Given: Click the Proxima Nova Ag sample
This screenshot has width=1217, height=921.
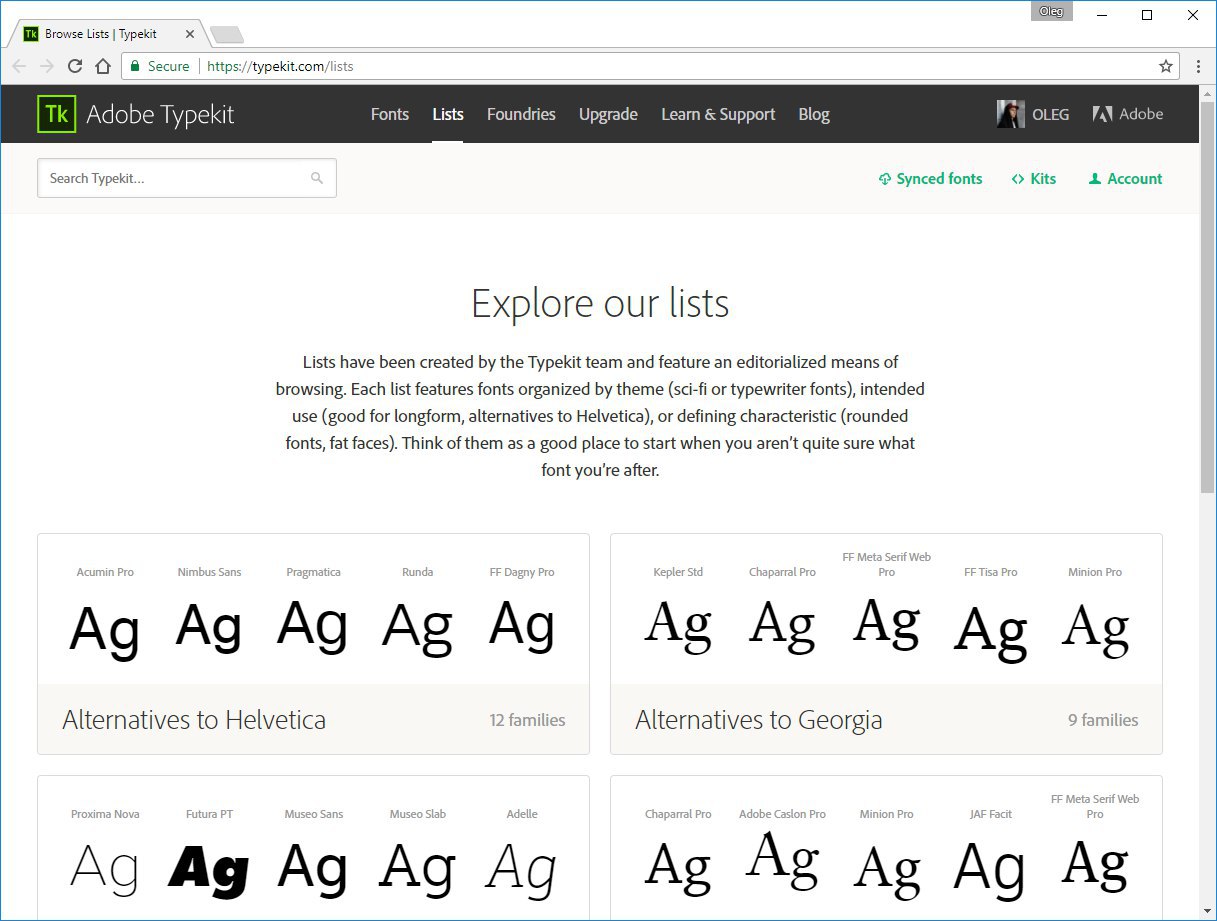Looking at the screenshot, I should [104, 868].
